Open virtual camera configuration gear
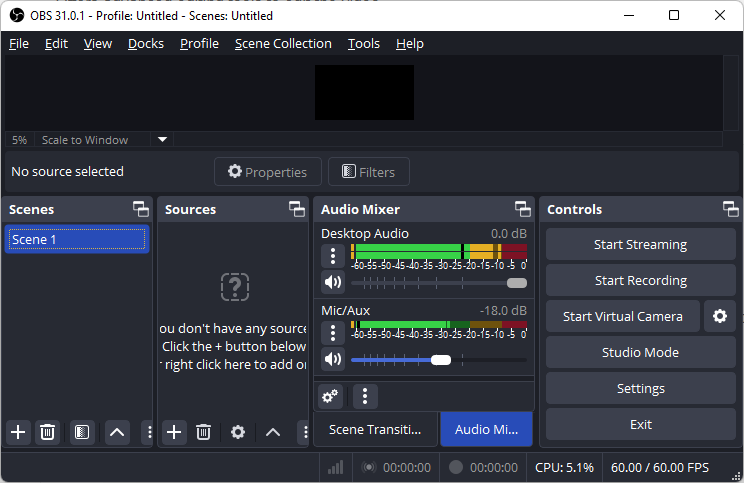Image resolution: width=744 pixels, height=483 pixels. click(x=719, y=316)
